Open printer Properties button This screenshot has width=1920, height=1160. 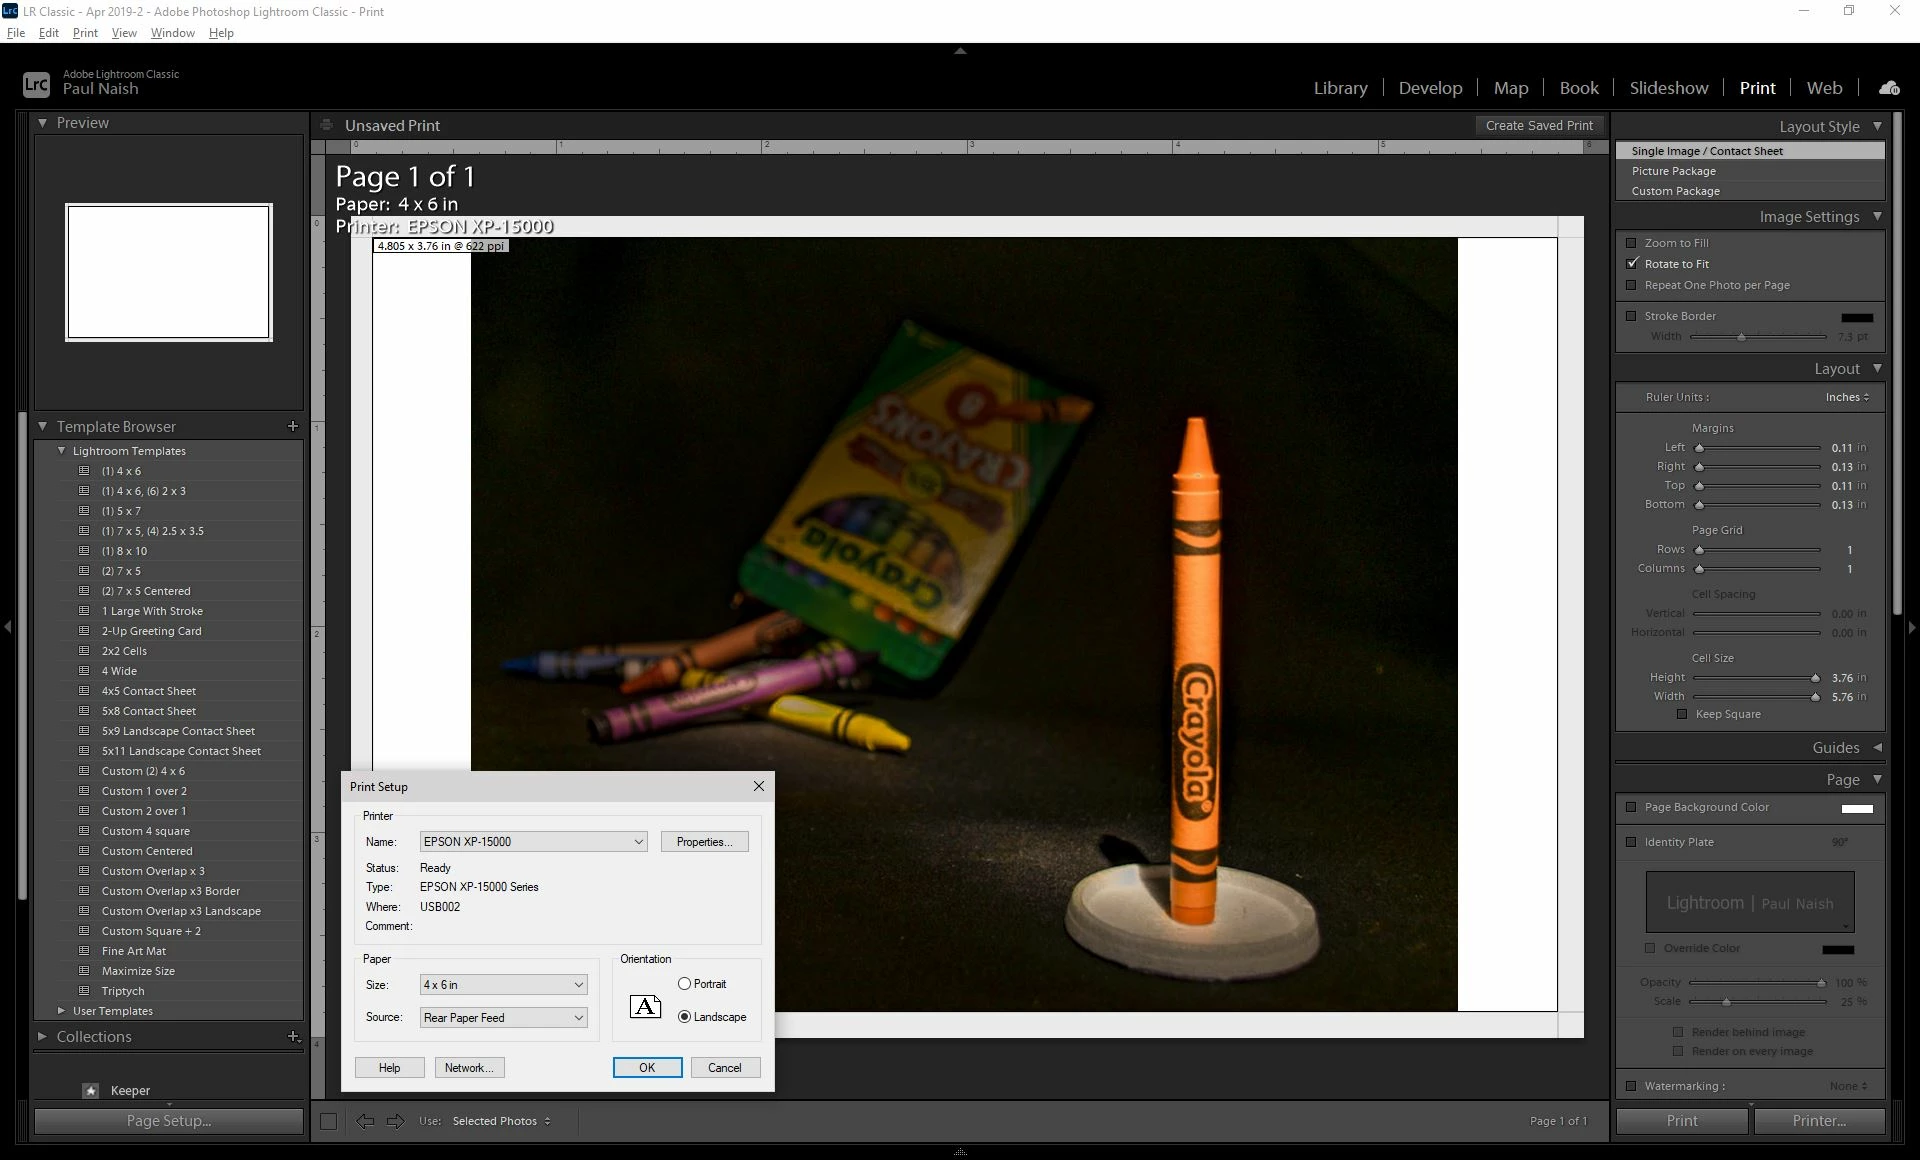click(704, 842)
